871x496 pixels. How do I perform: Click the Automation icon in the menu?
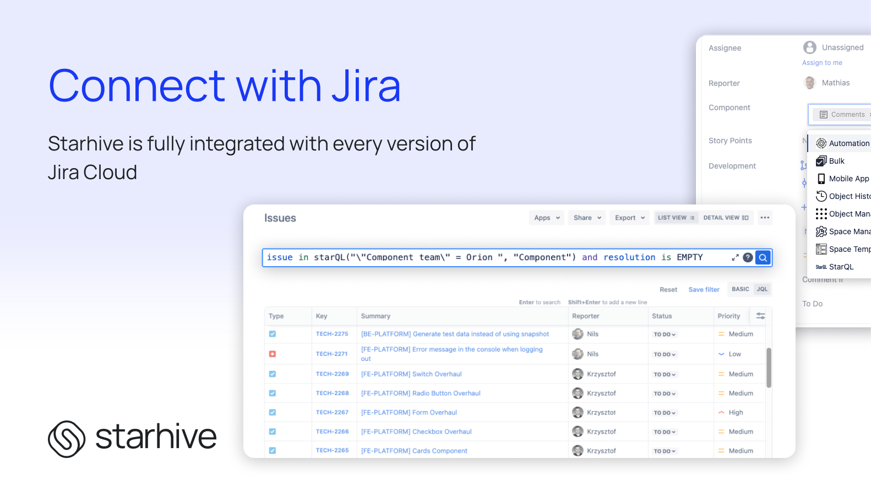821,143
